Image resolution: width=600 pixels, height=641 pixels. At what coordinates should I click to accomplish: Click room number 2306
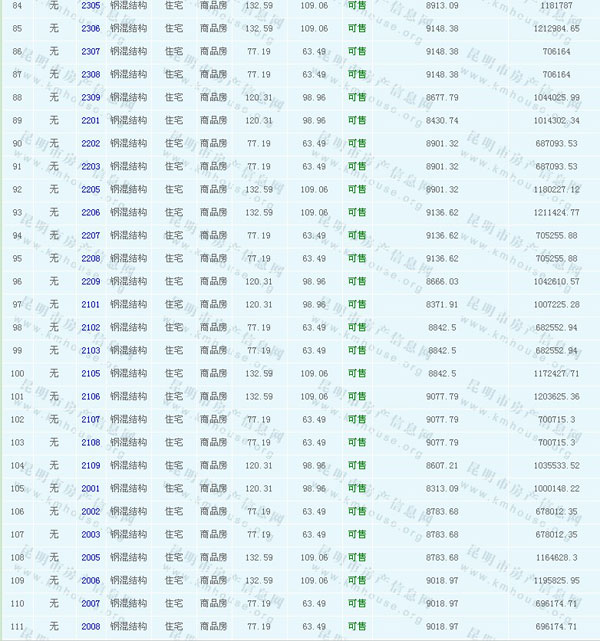point(90,28)
